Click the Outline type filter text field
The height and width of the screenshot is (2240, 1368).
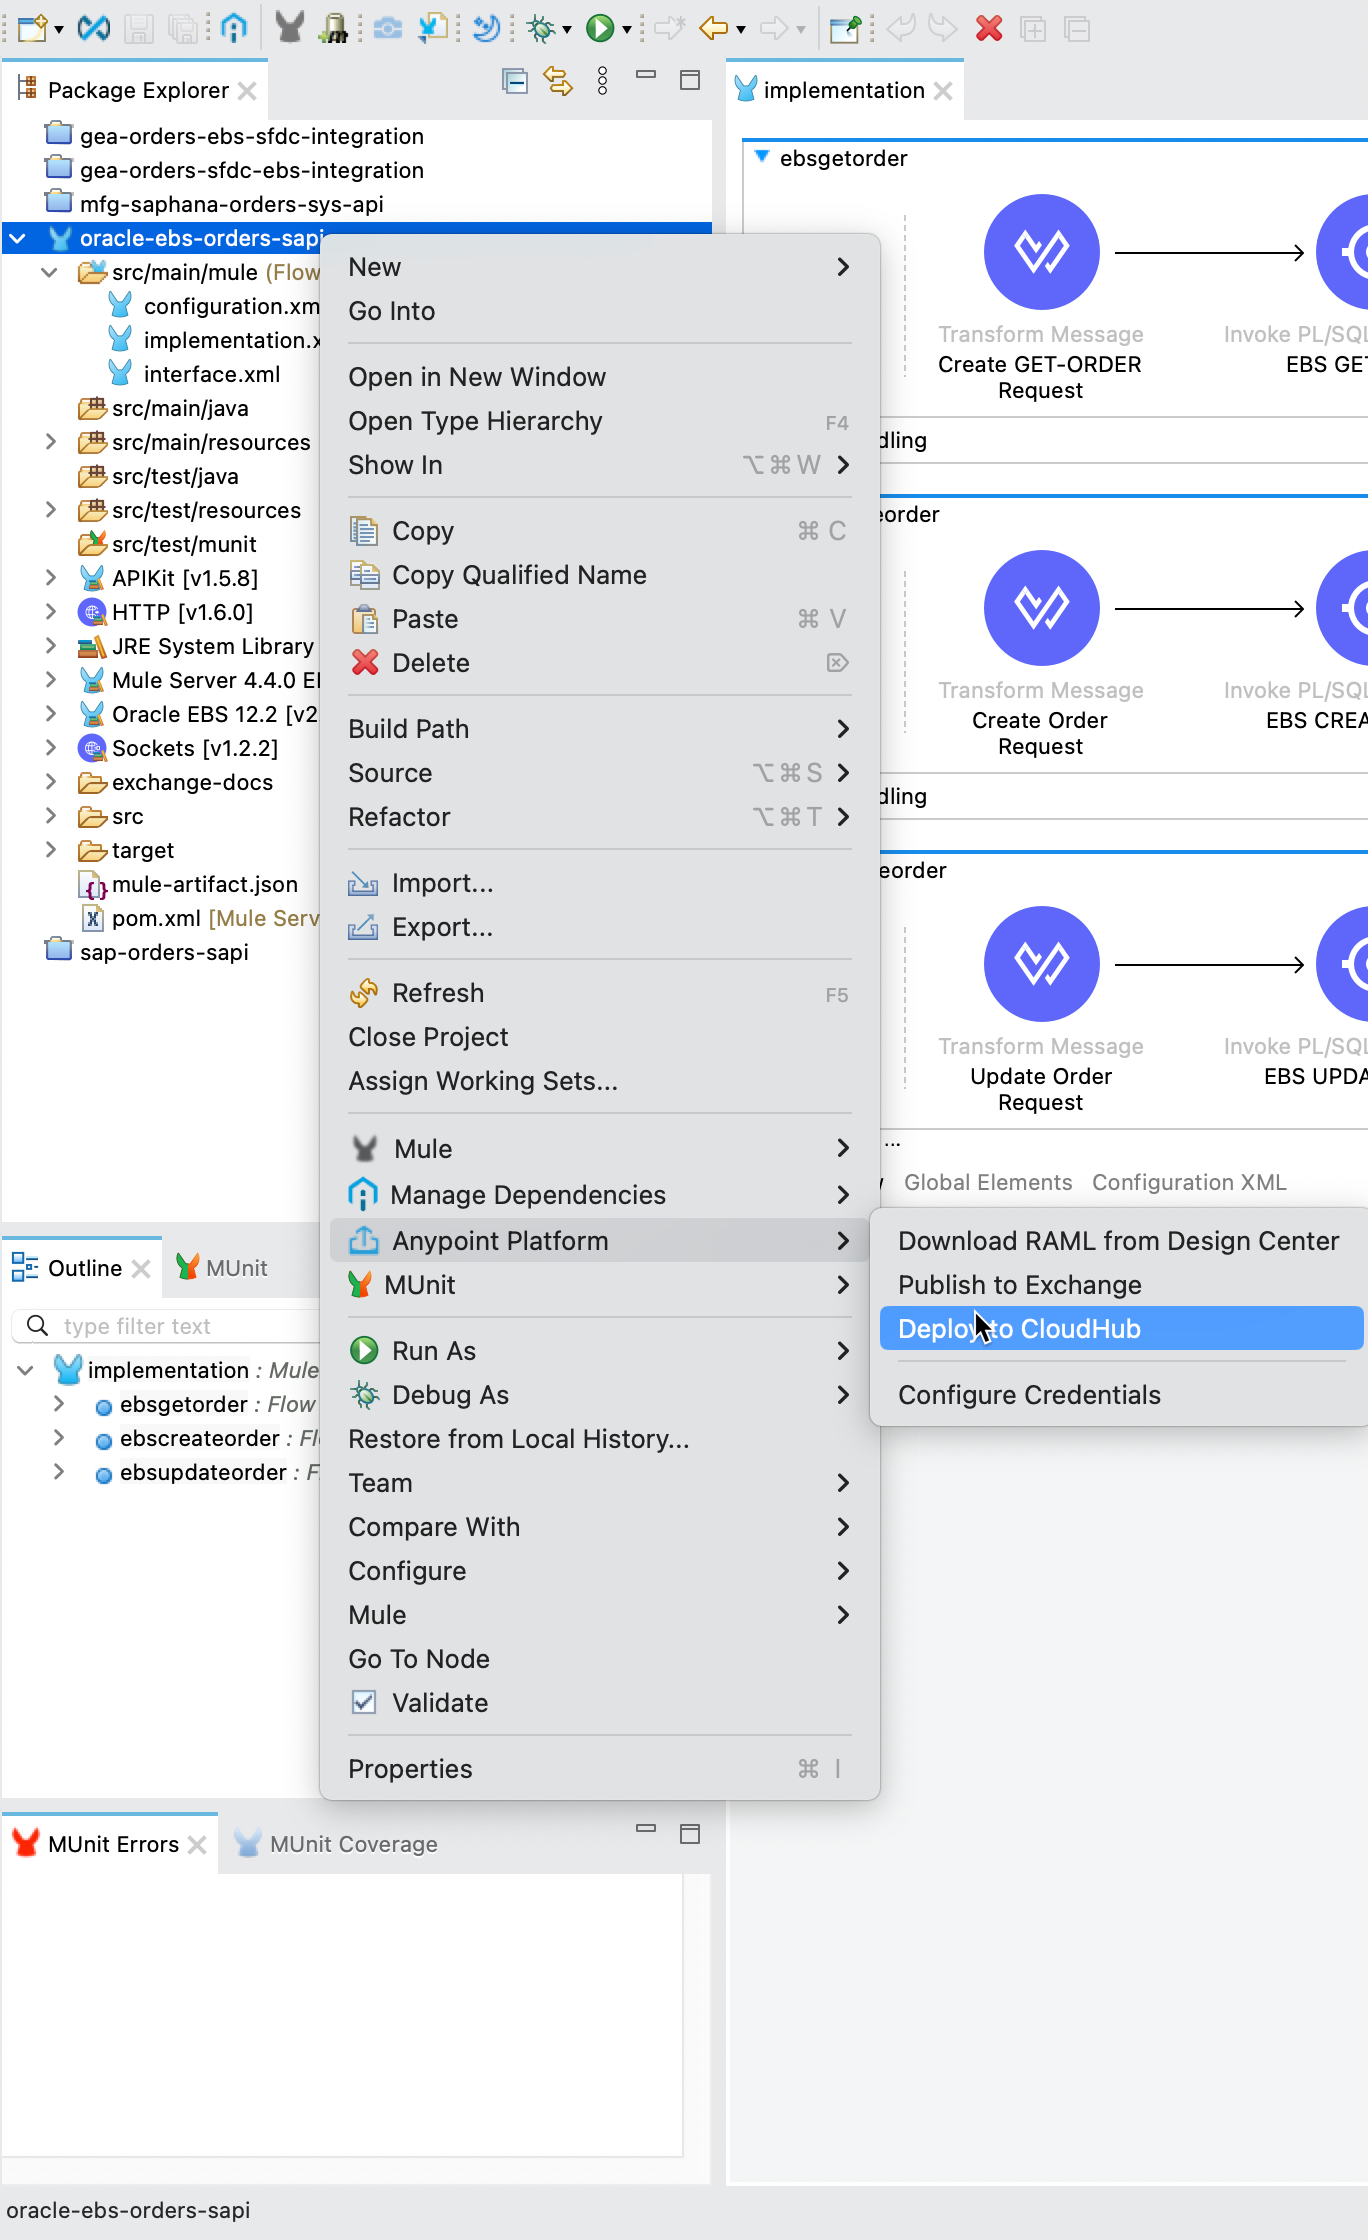pos(166,1326)
